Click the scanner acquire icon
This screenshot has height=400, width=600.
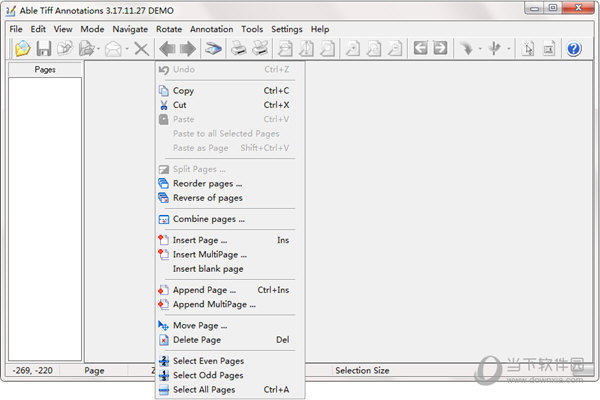(213, 49)
